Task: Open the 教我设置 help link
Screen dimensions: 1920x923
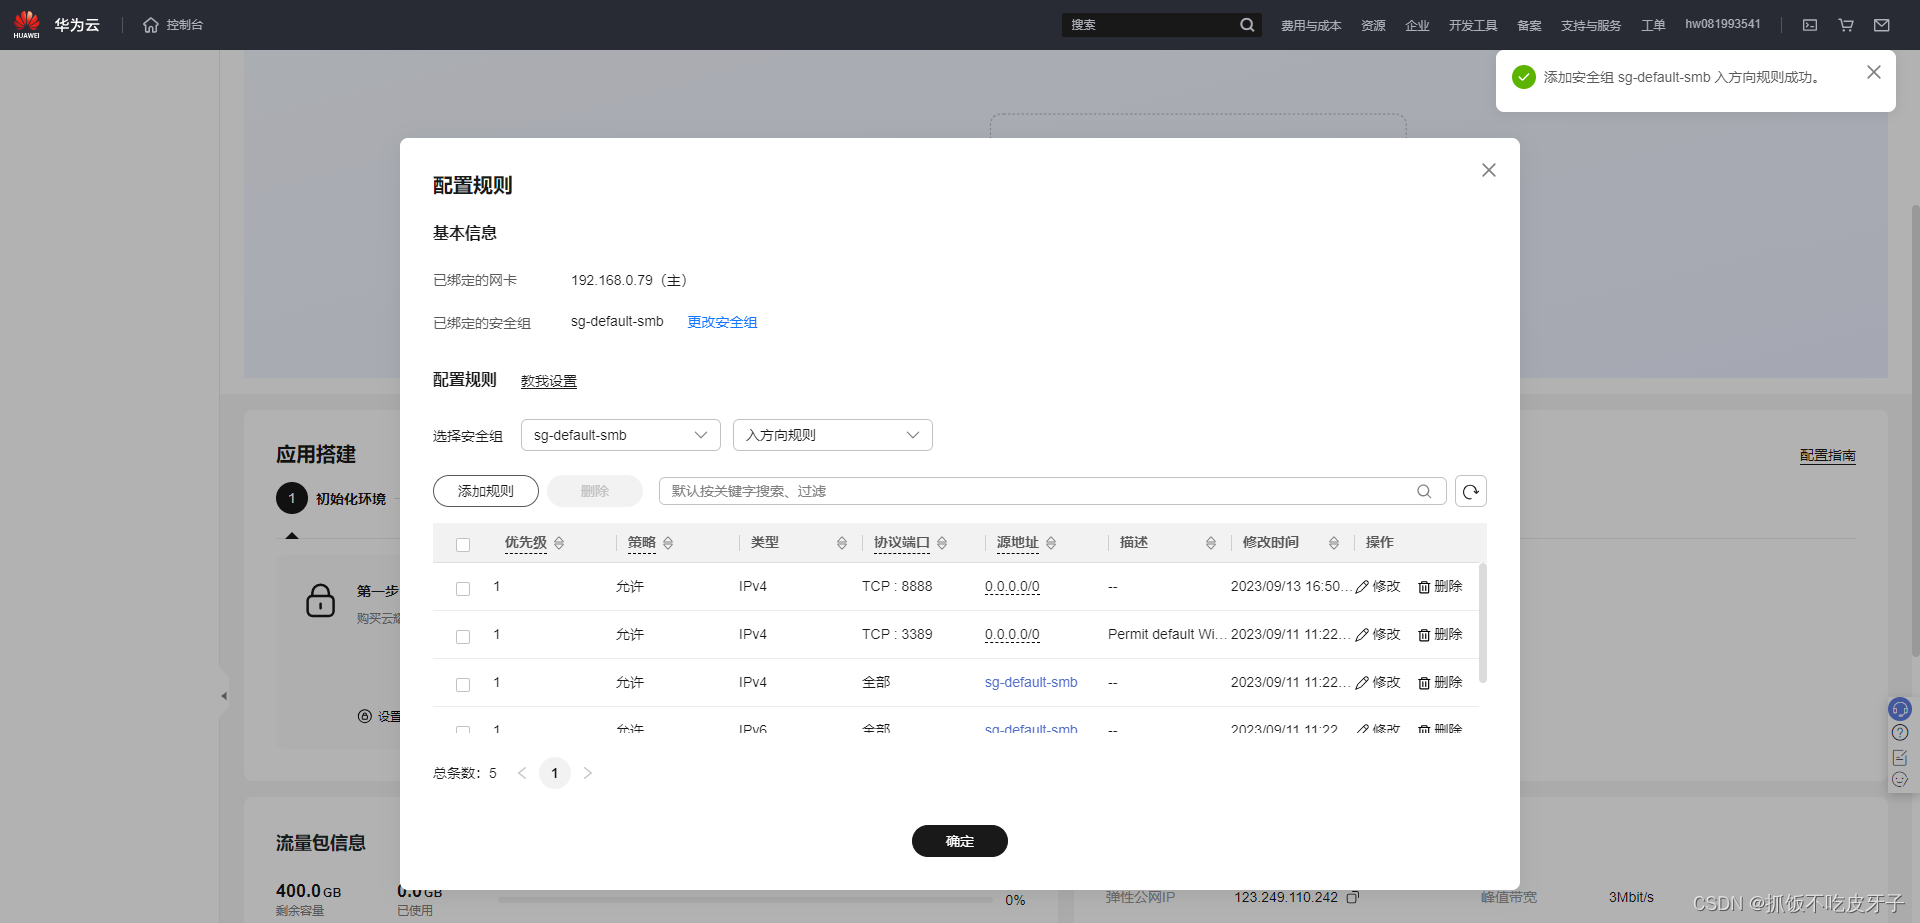Action: tap(549, 381)
